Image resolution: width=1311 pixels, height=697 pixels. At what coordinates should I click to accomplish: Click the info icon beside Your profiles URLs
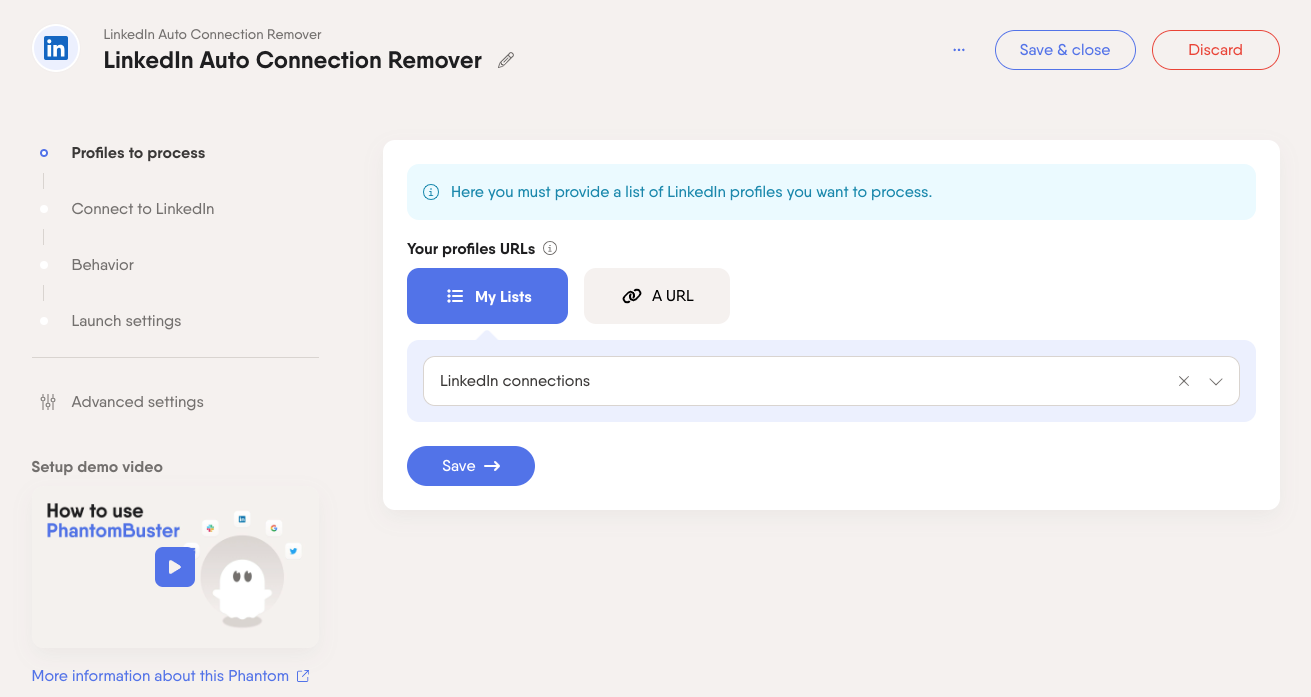tap(550, 248)
